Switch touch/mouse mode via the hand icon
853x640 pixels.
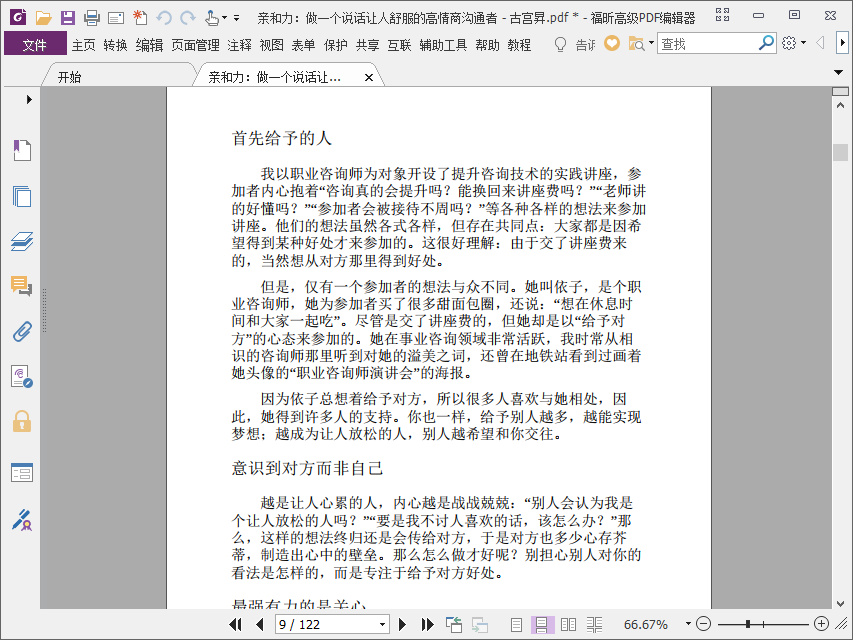(212, 18)
